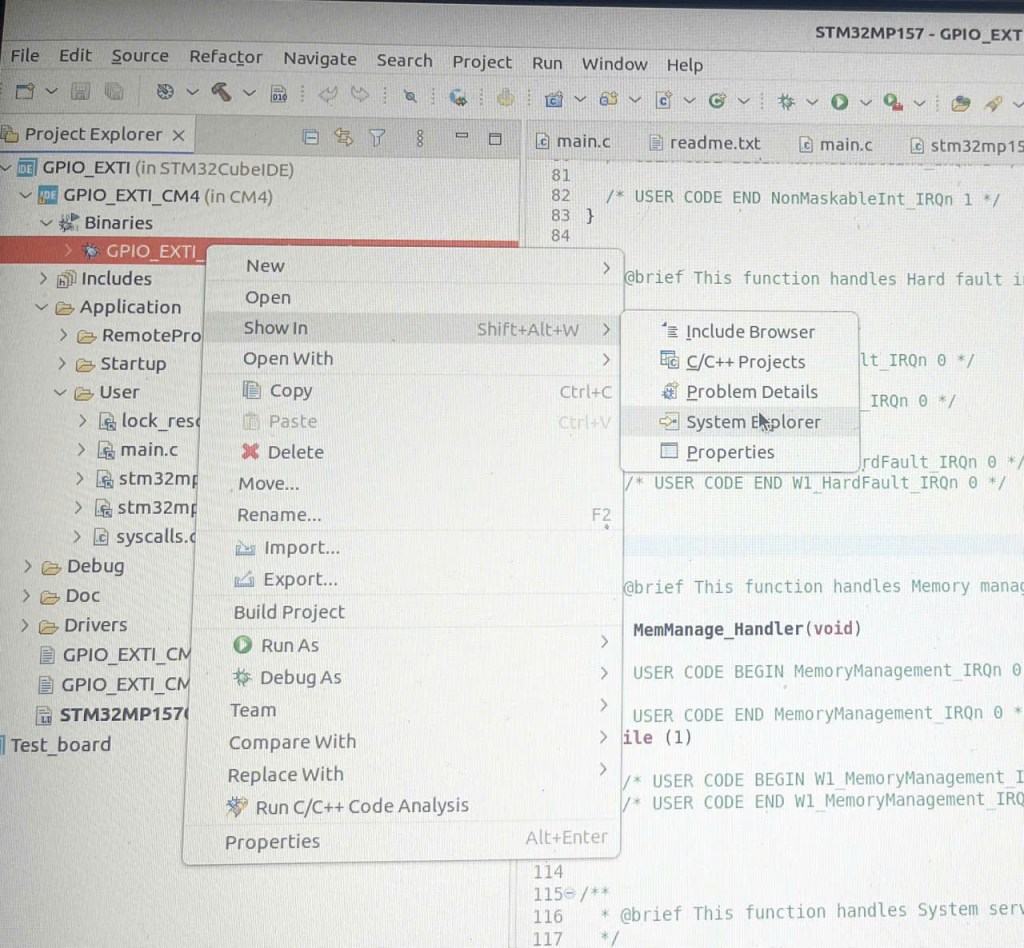1024x948 pixels.
Task: Open the Project menu in menu bar
Action: tap(481, 62)
